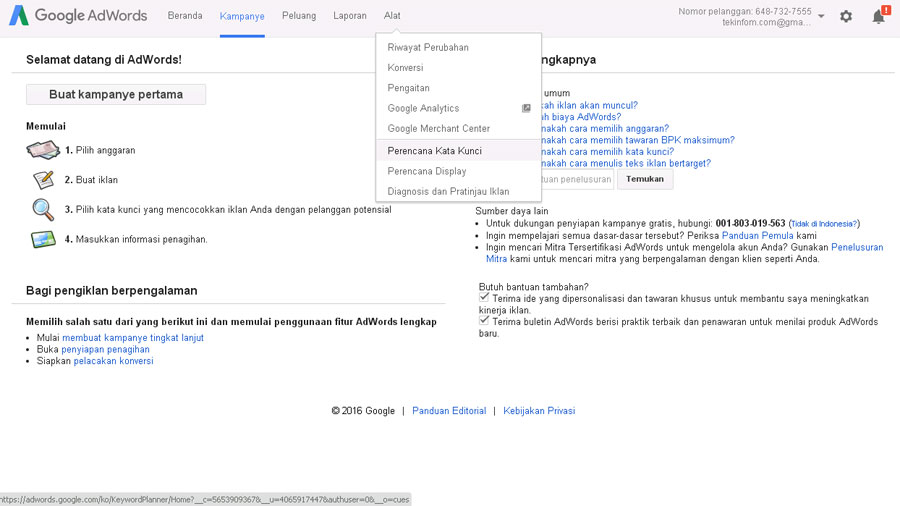Select Perencana Display from the menu

click(459, 171)
